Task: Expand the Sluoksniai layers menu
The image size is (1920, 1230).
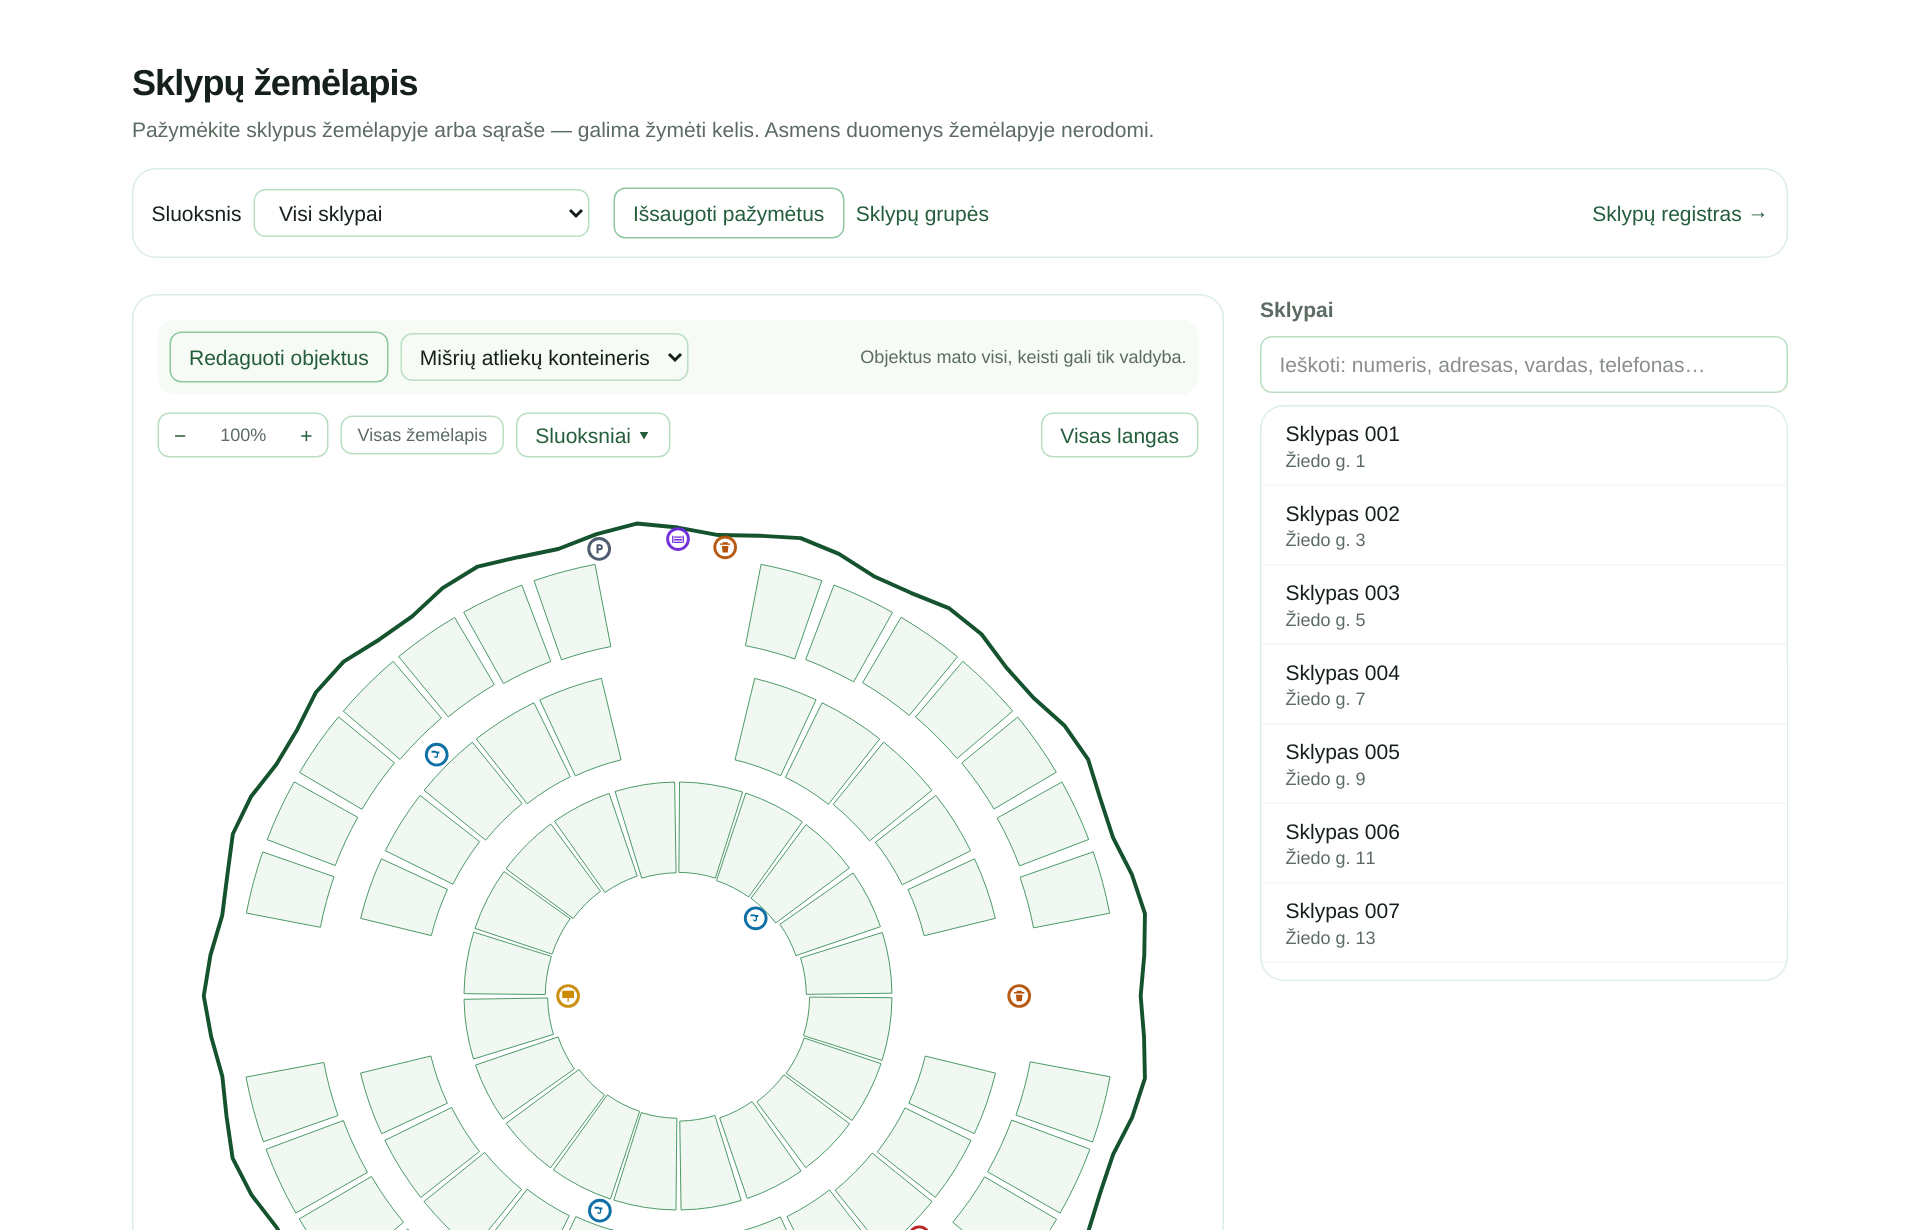Action: coord(593,436)
